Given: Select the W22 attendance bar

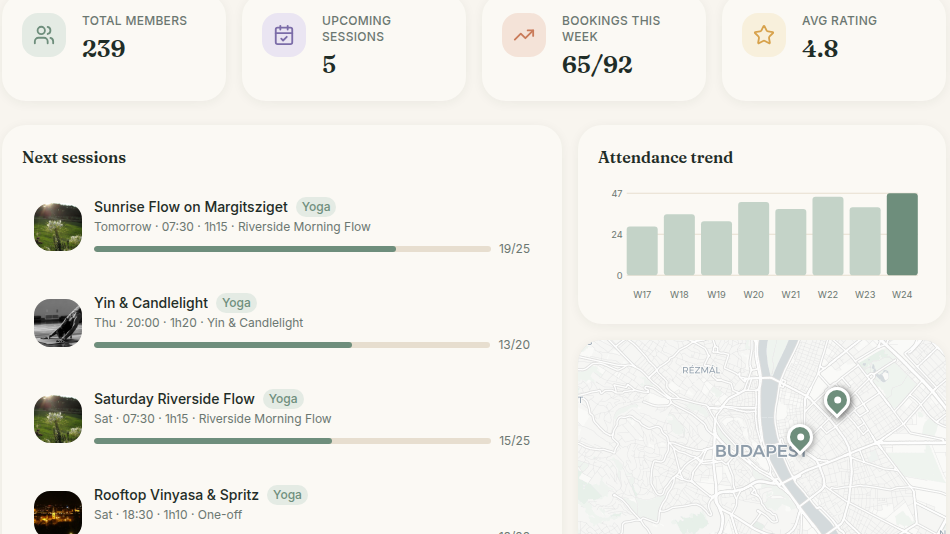Looking at the screenshot, I should pyautogui.click(x=828, y=236).
